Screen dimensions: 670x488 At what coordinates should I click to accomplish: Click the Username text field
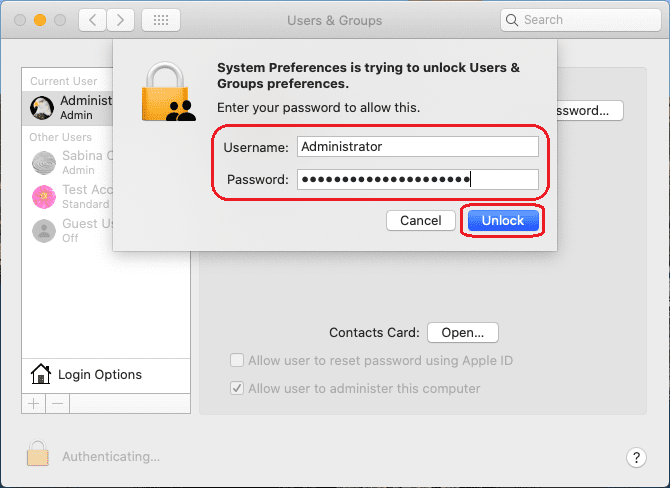pyautogui.click(x=417, y=146)
